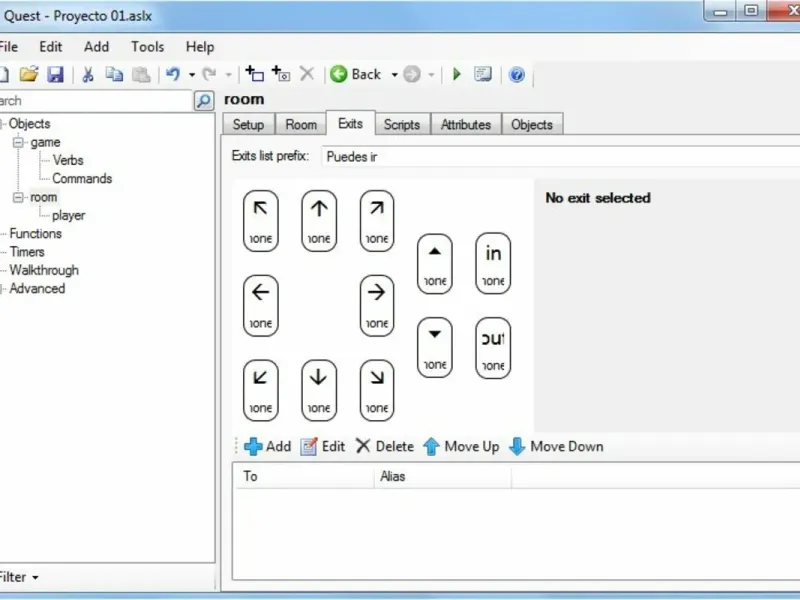Open code view from the toolbar
Screen dimensions: 800x600
tap(483, 74)
